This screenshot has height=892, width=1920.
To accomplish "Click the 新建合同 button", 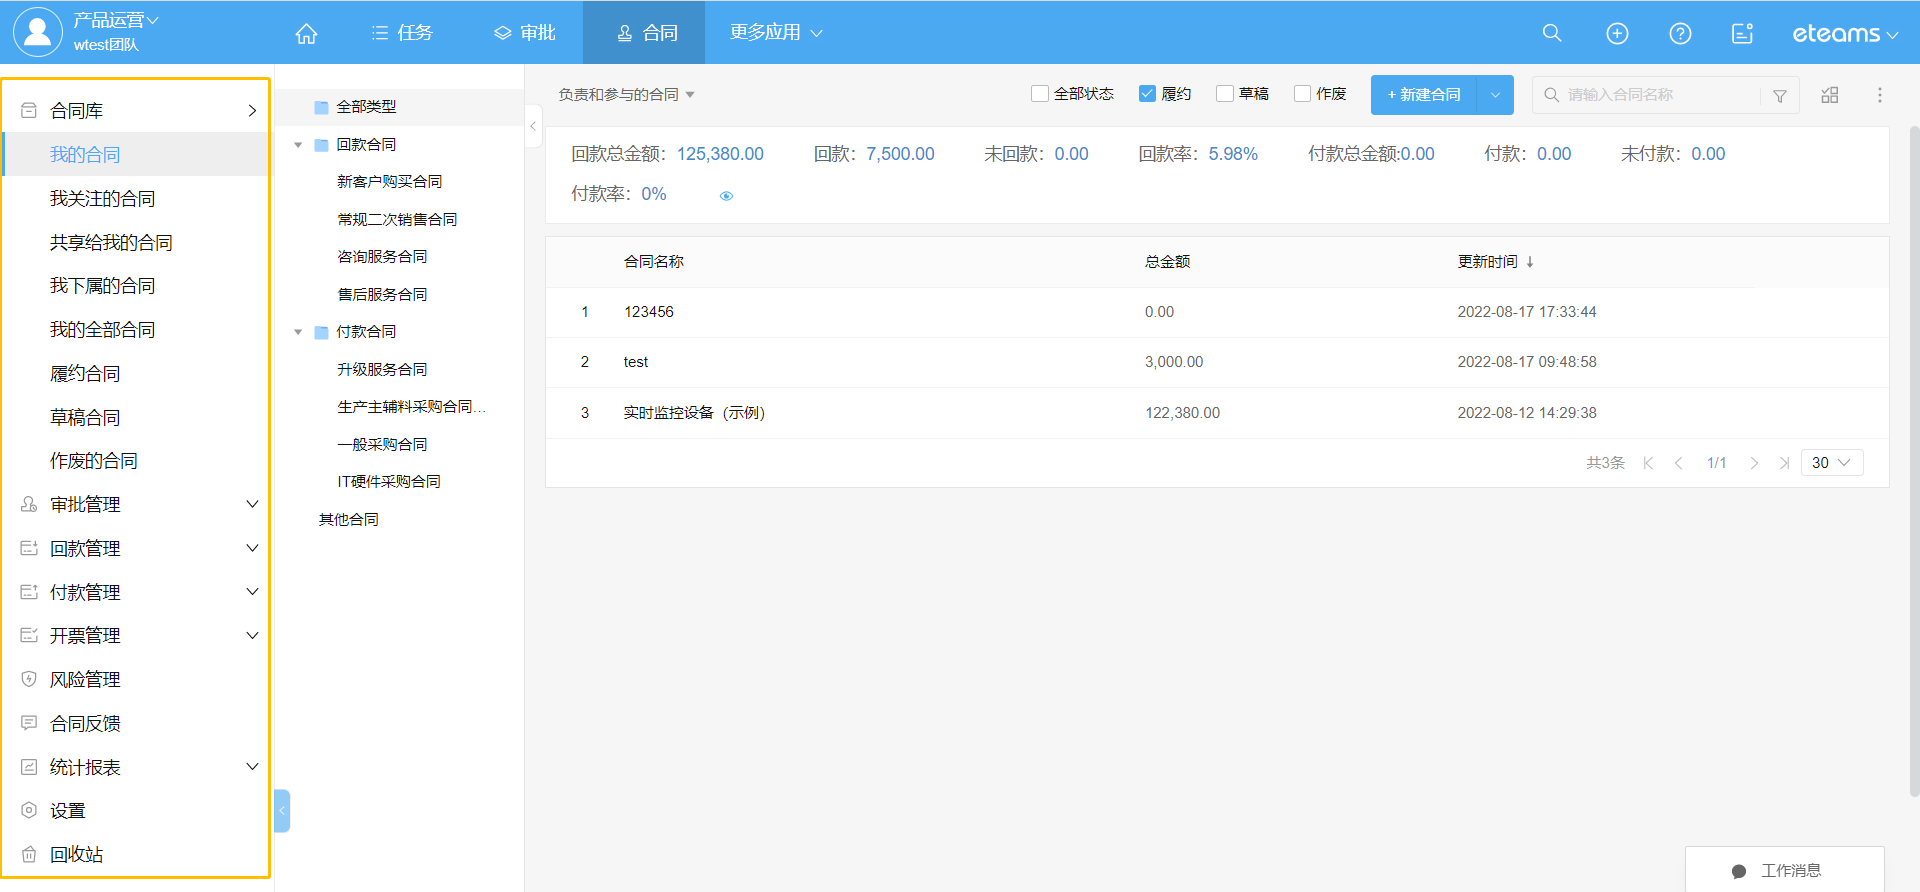I will (x=1423, y=95).
